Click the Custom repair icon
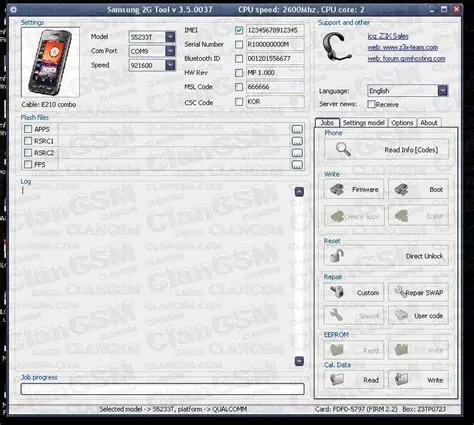474x425 pixels. pos(337,292)
